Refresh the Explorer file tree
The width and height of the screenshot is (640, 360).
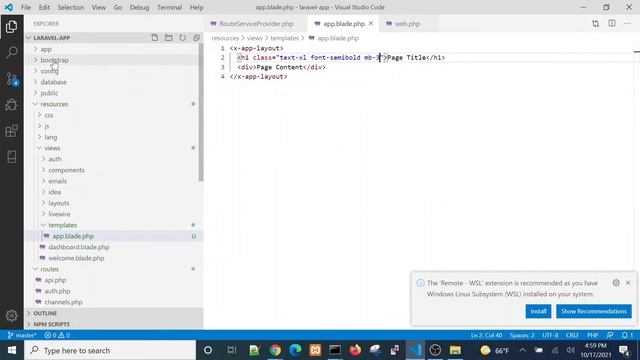click(x=182, y=38)
